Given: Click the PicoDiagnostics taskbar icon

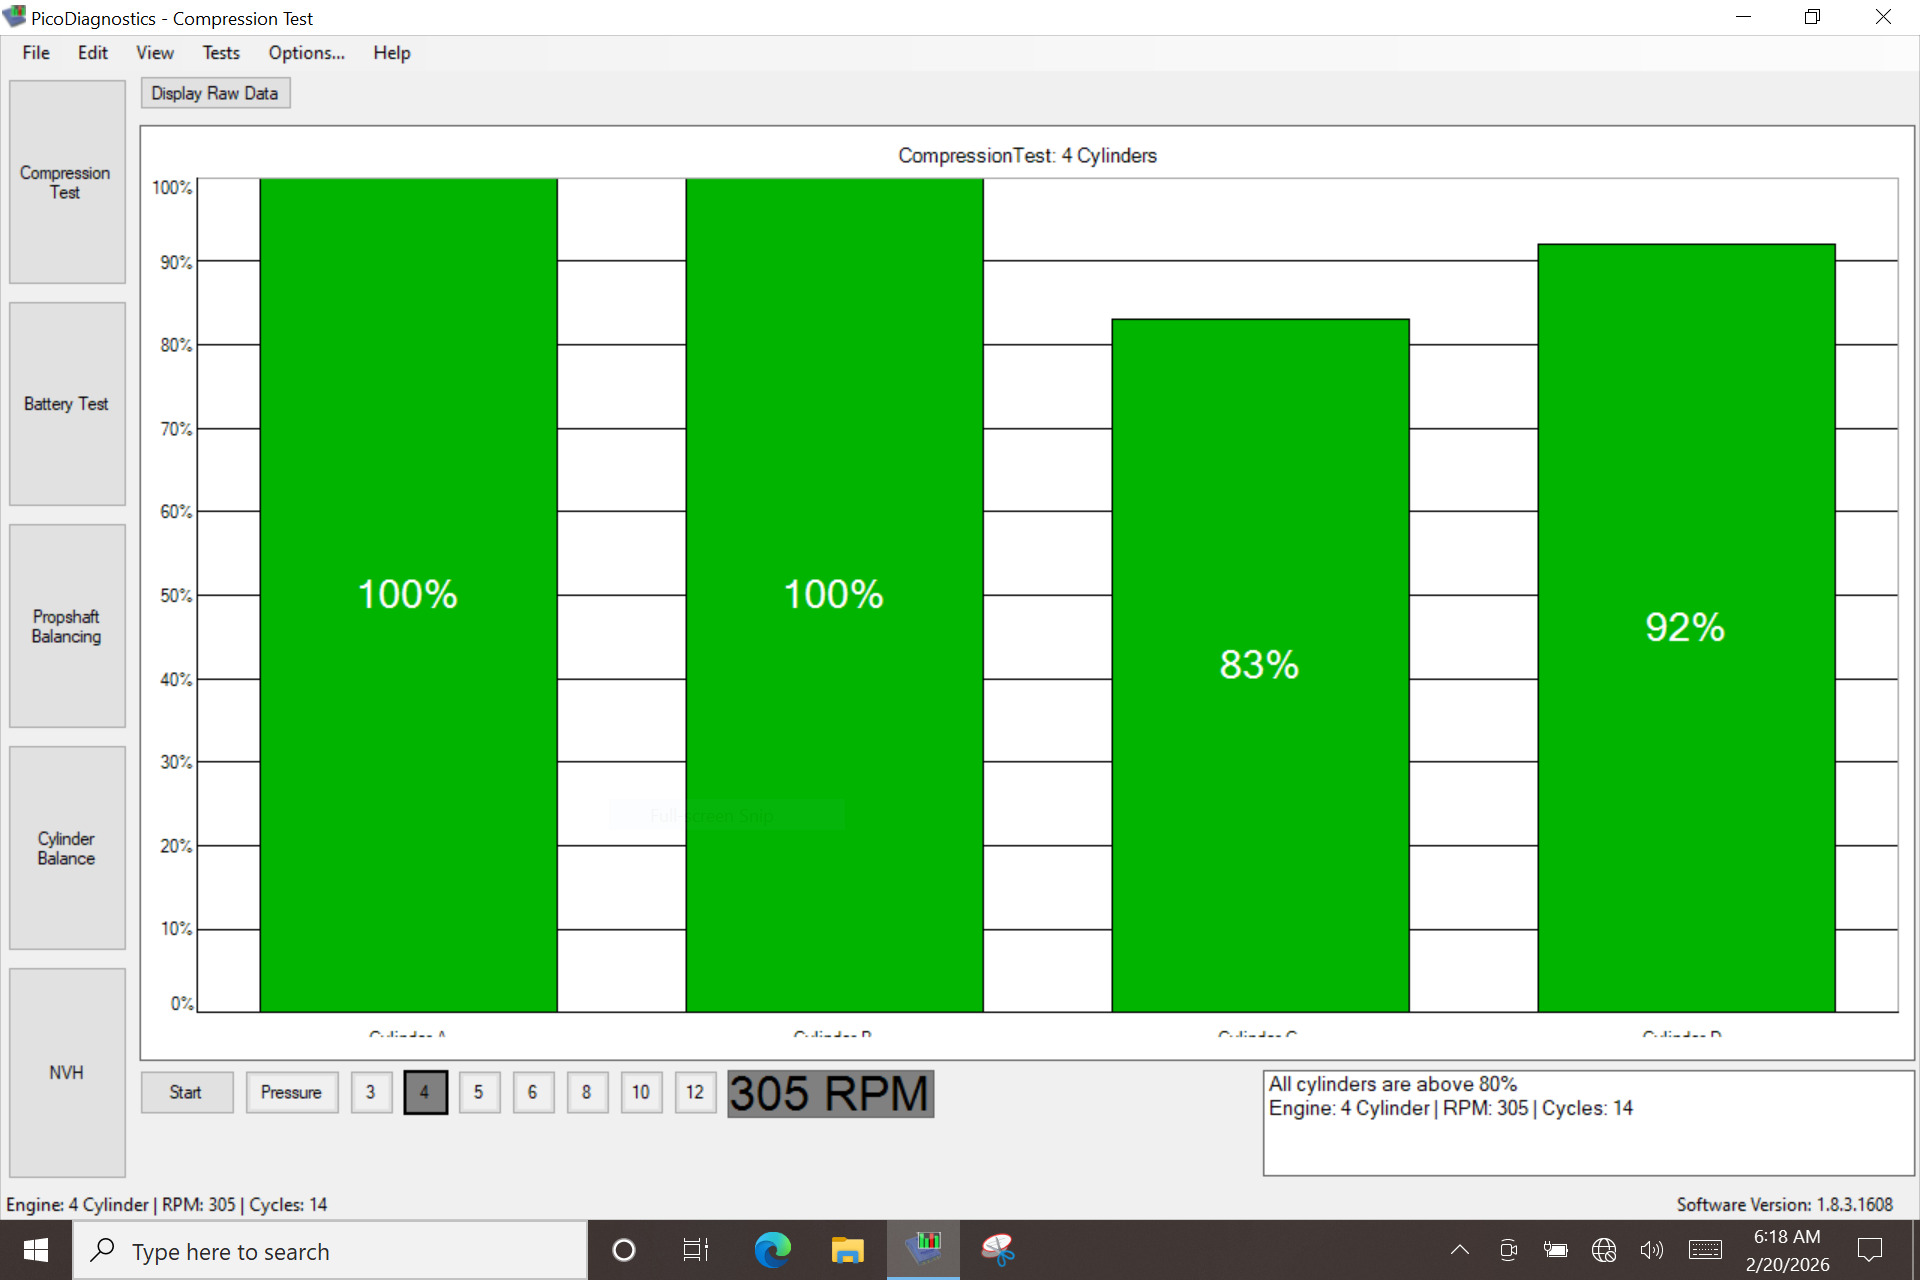Looking at the screenshot, I should click(923, 1250).
